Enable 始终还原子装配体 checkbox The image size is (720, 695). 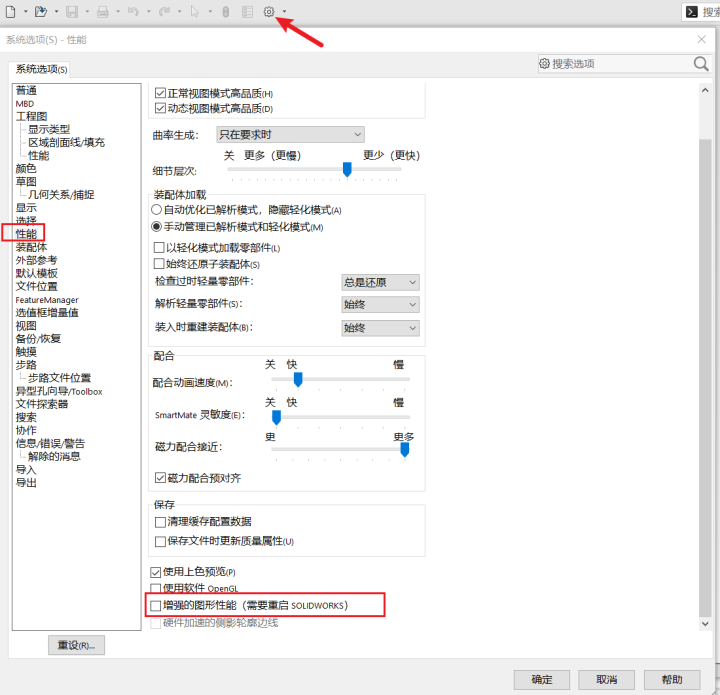pos(159,264)
